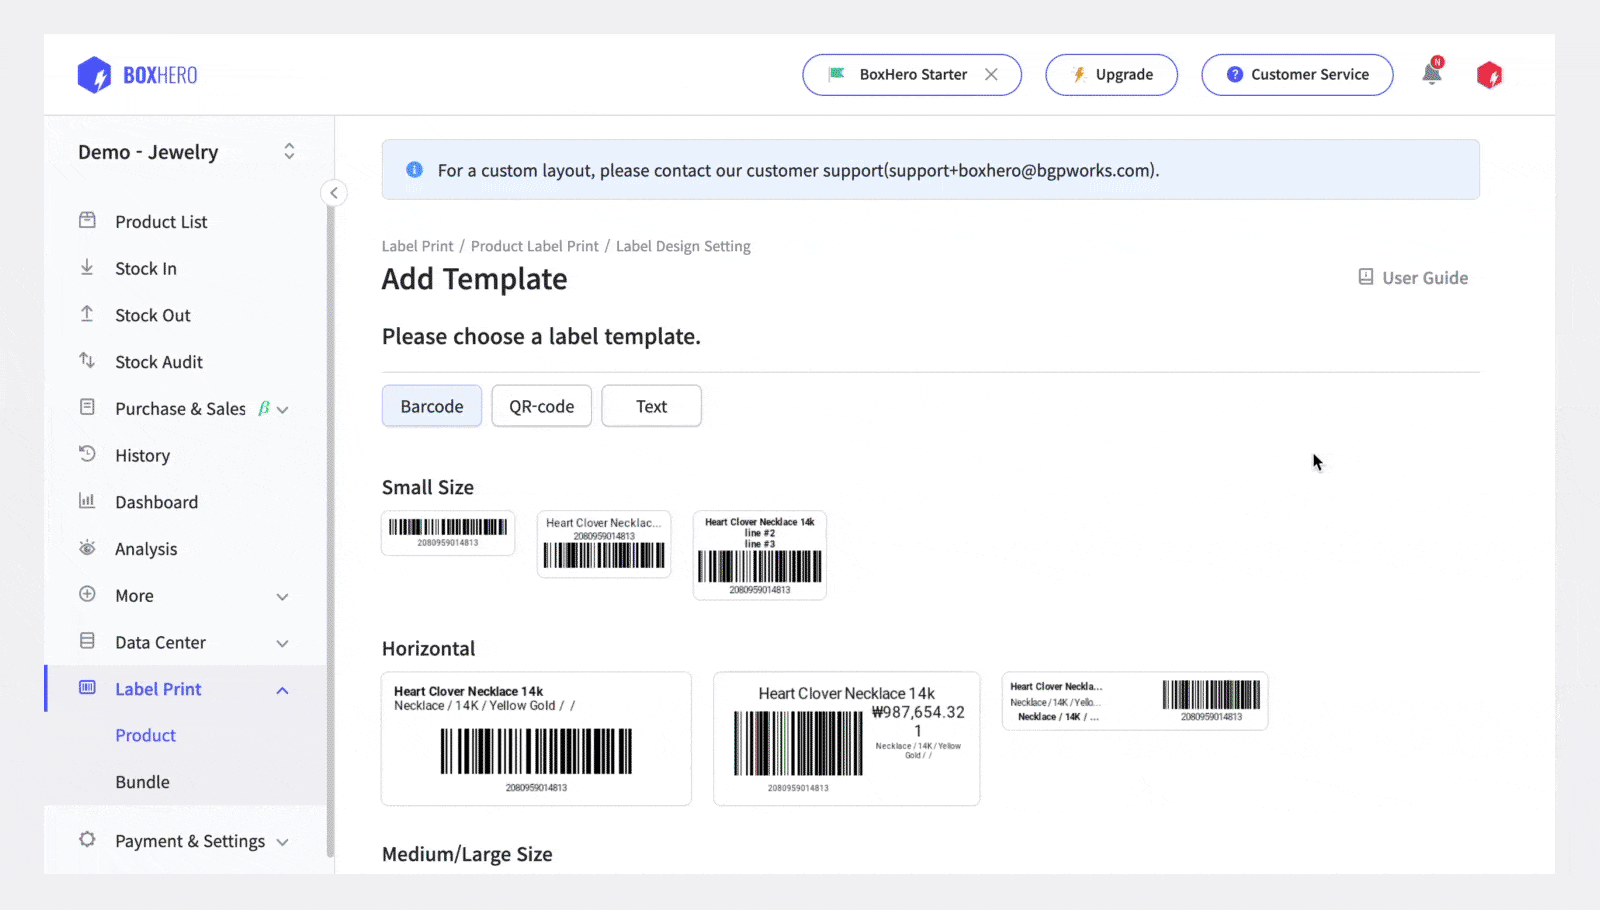Collapse the Label Print section
Screen dimensions: 1600x910
tap(283, 689)
